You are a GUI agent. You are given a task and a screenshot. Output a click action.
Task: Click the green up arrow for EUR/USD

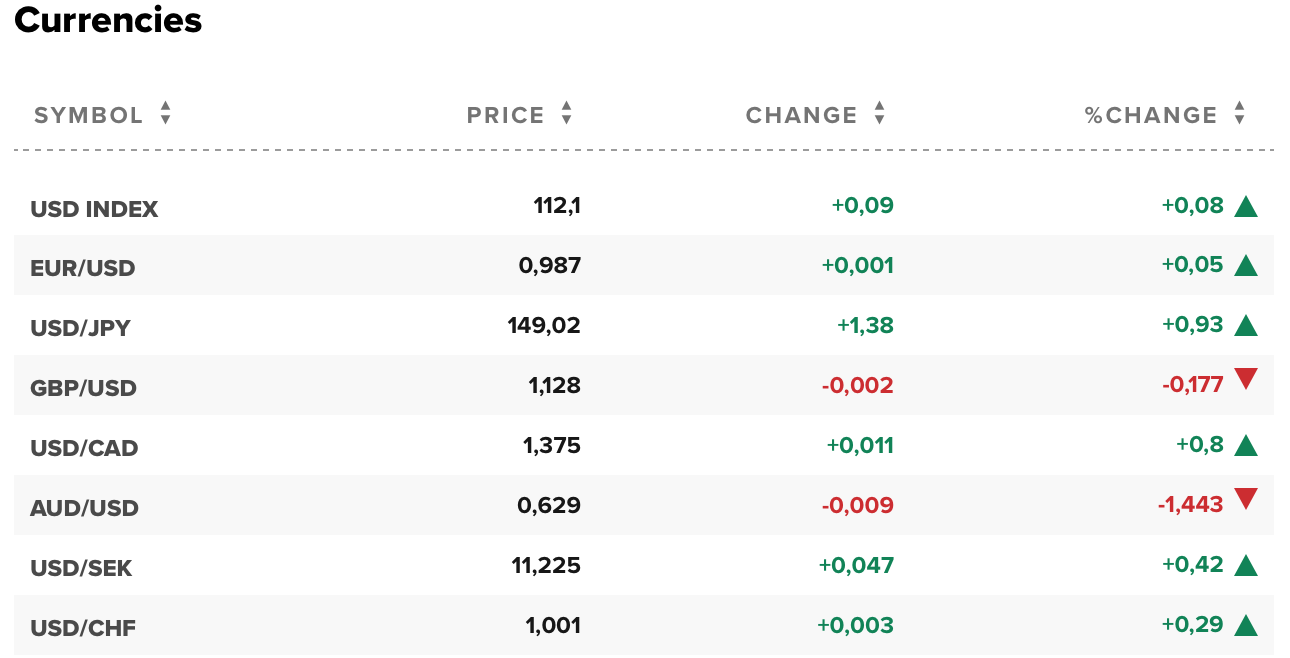tap(1245, 266)
